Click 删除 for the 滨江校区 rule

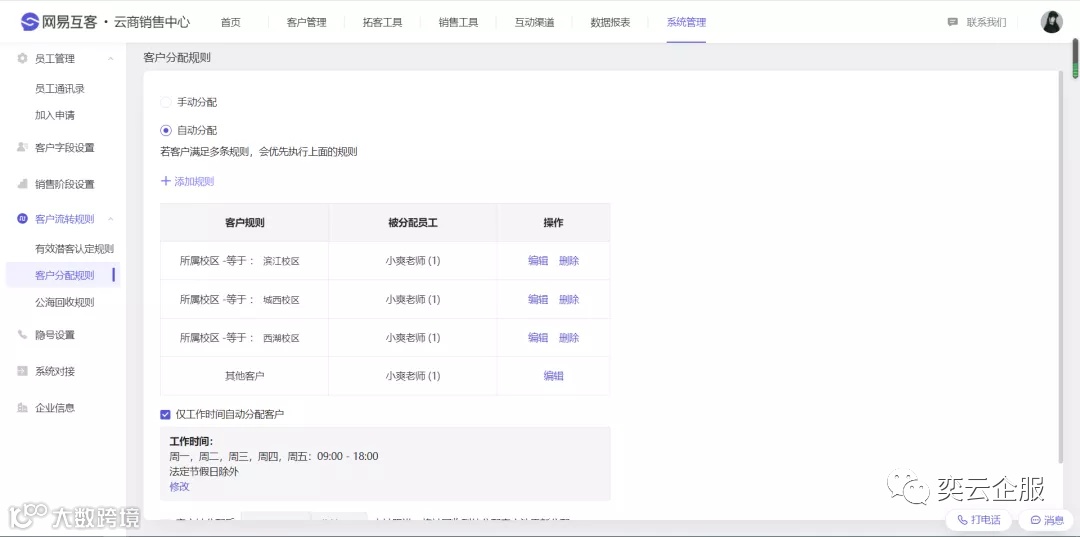(569, 261)
